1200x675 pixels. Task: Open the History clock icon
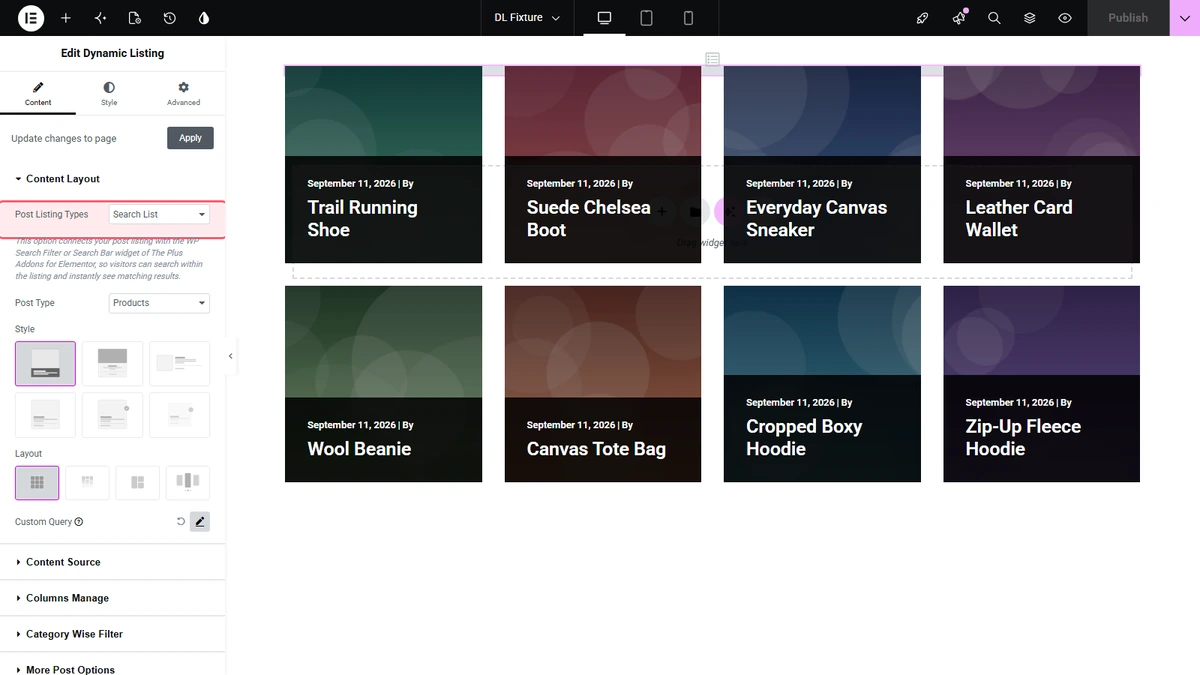click(170, 18)
